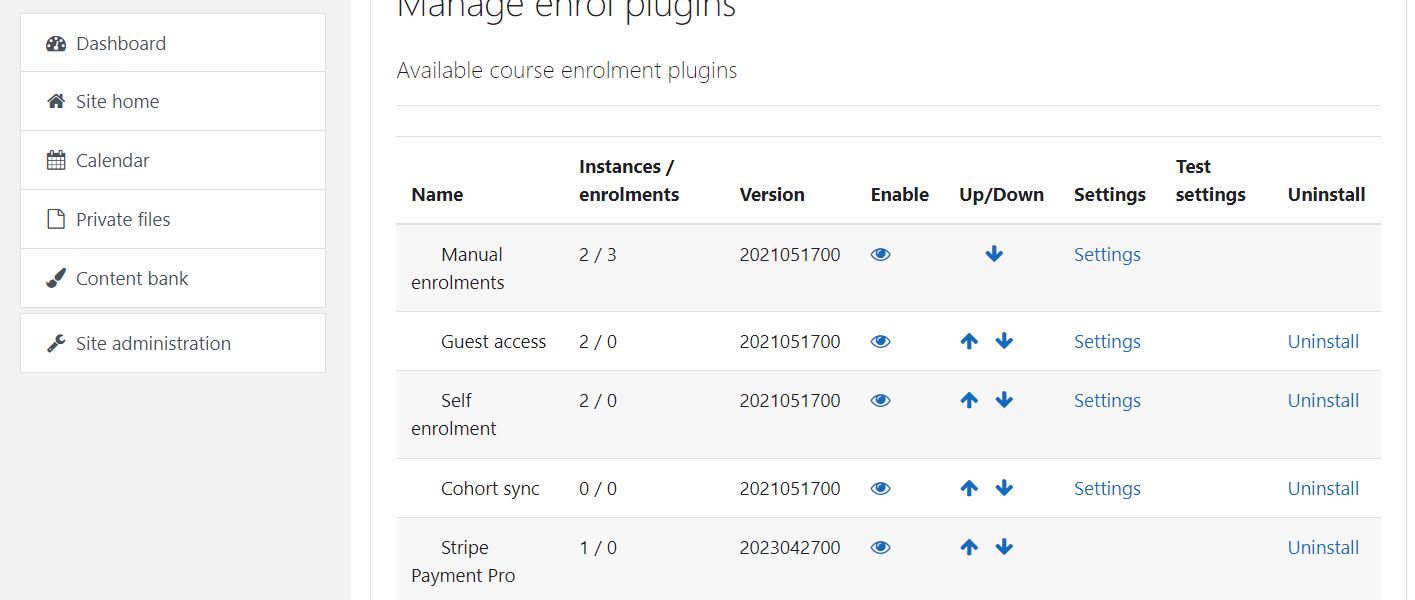Toggle Guest access eye icon
The image size is (1415, 600).
(x=880, y=342)
